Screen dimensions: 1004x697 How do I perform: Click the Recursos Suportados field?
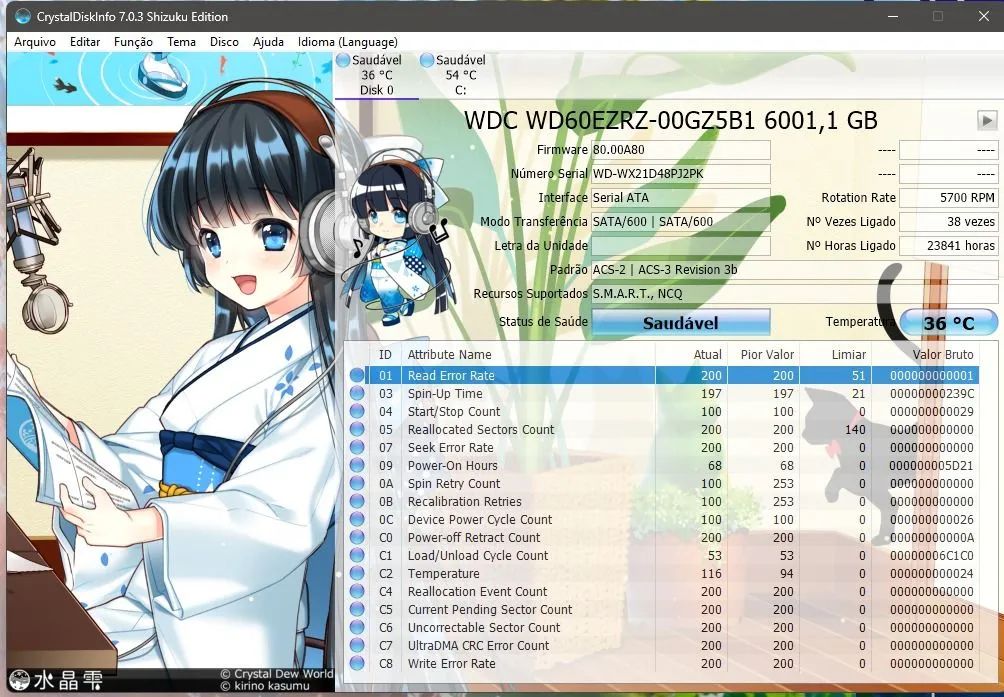pyautogui.click(x=794, y=294)
